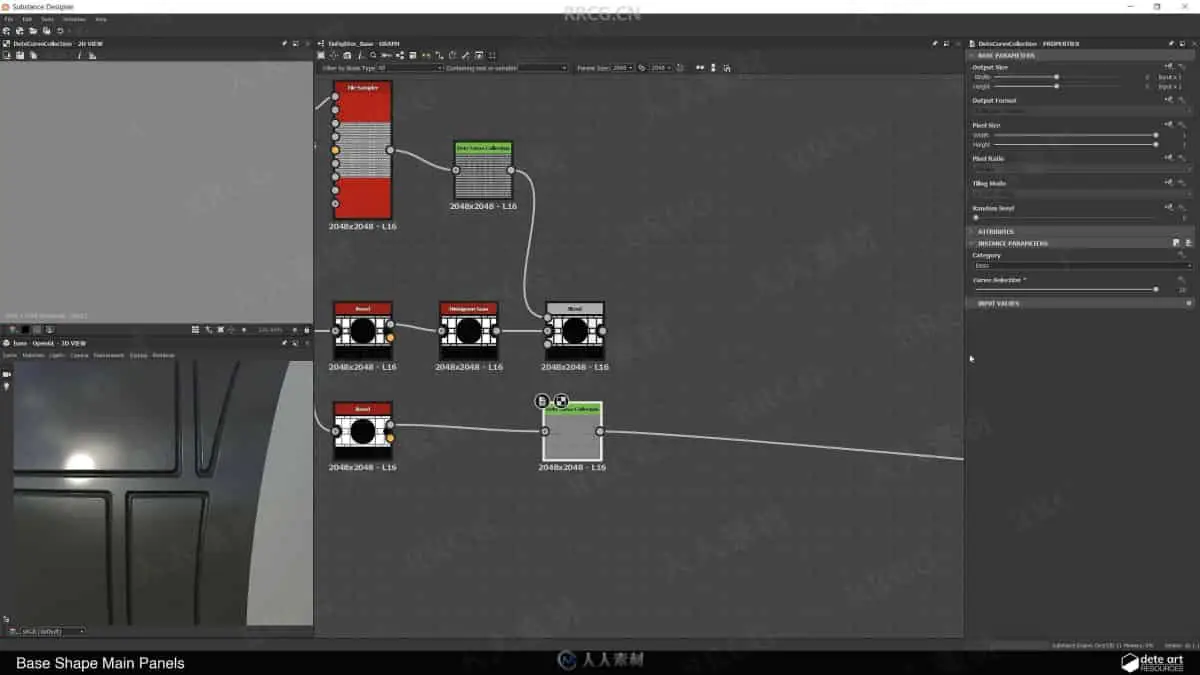Open the Edit menu

[27, 19]
